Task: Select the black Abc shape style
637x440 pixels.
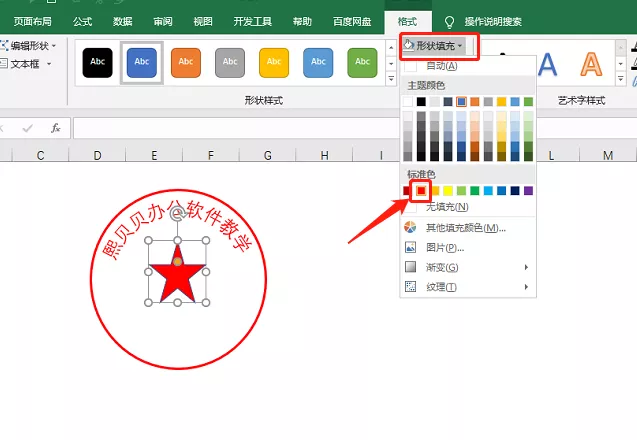Action: tap(98, 63)
